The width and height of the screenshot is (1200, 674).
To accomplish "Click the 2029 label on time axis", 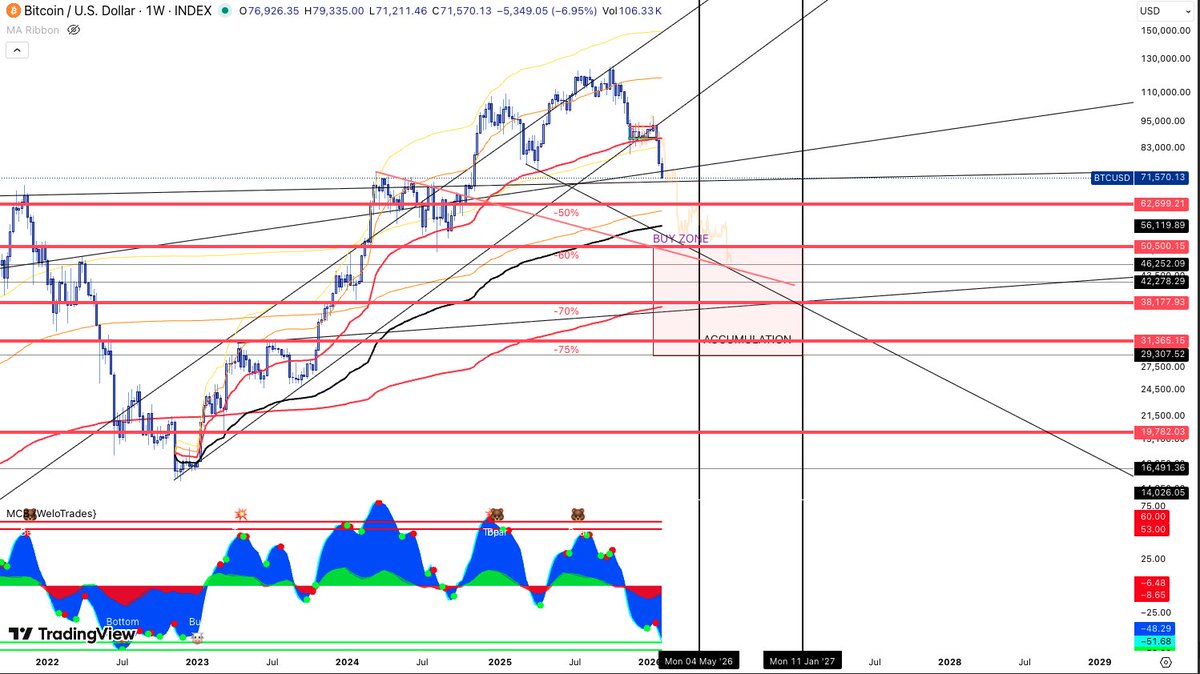I will [x=1099, y=662].
